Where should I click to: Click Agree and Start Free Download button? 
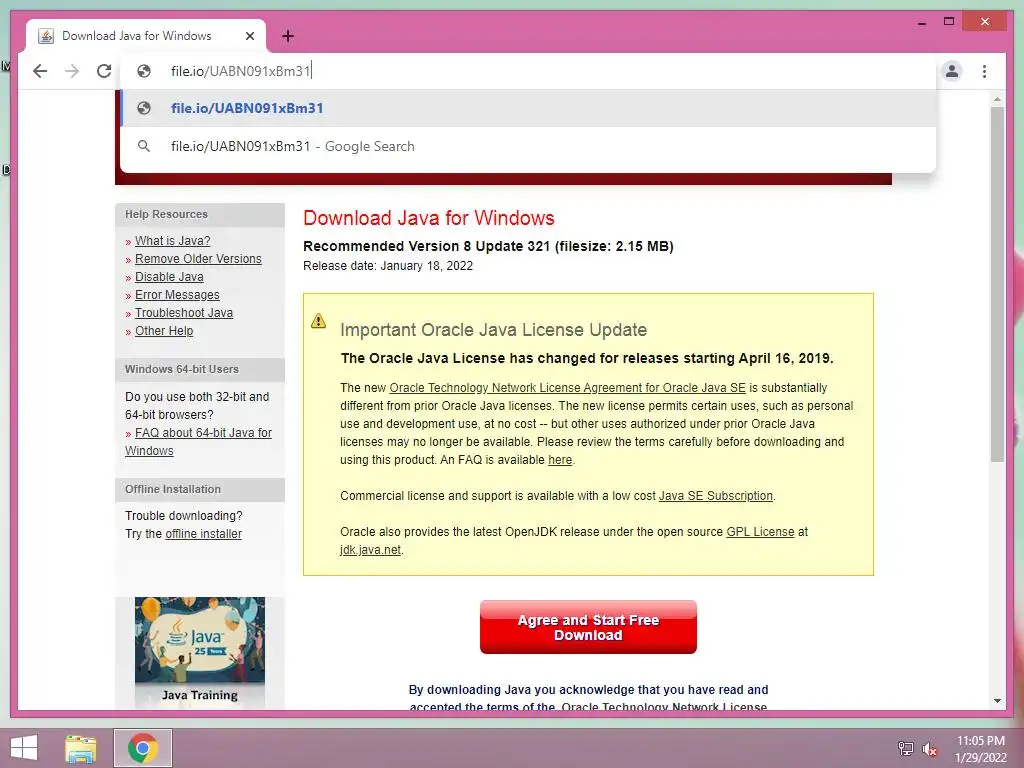[x=588, y=627]
